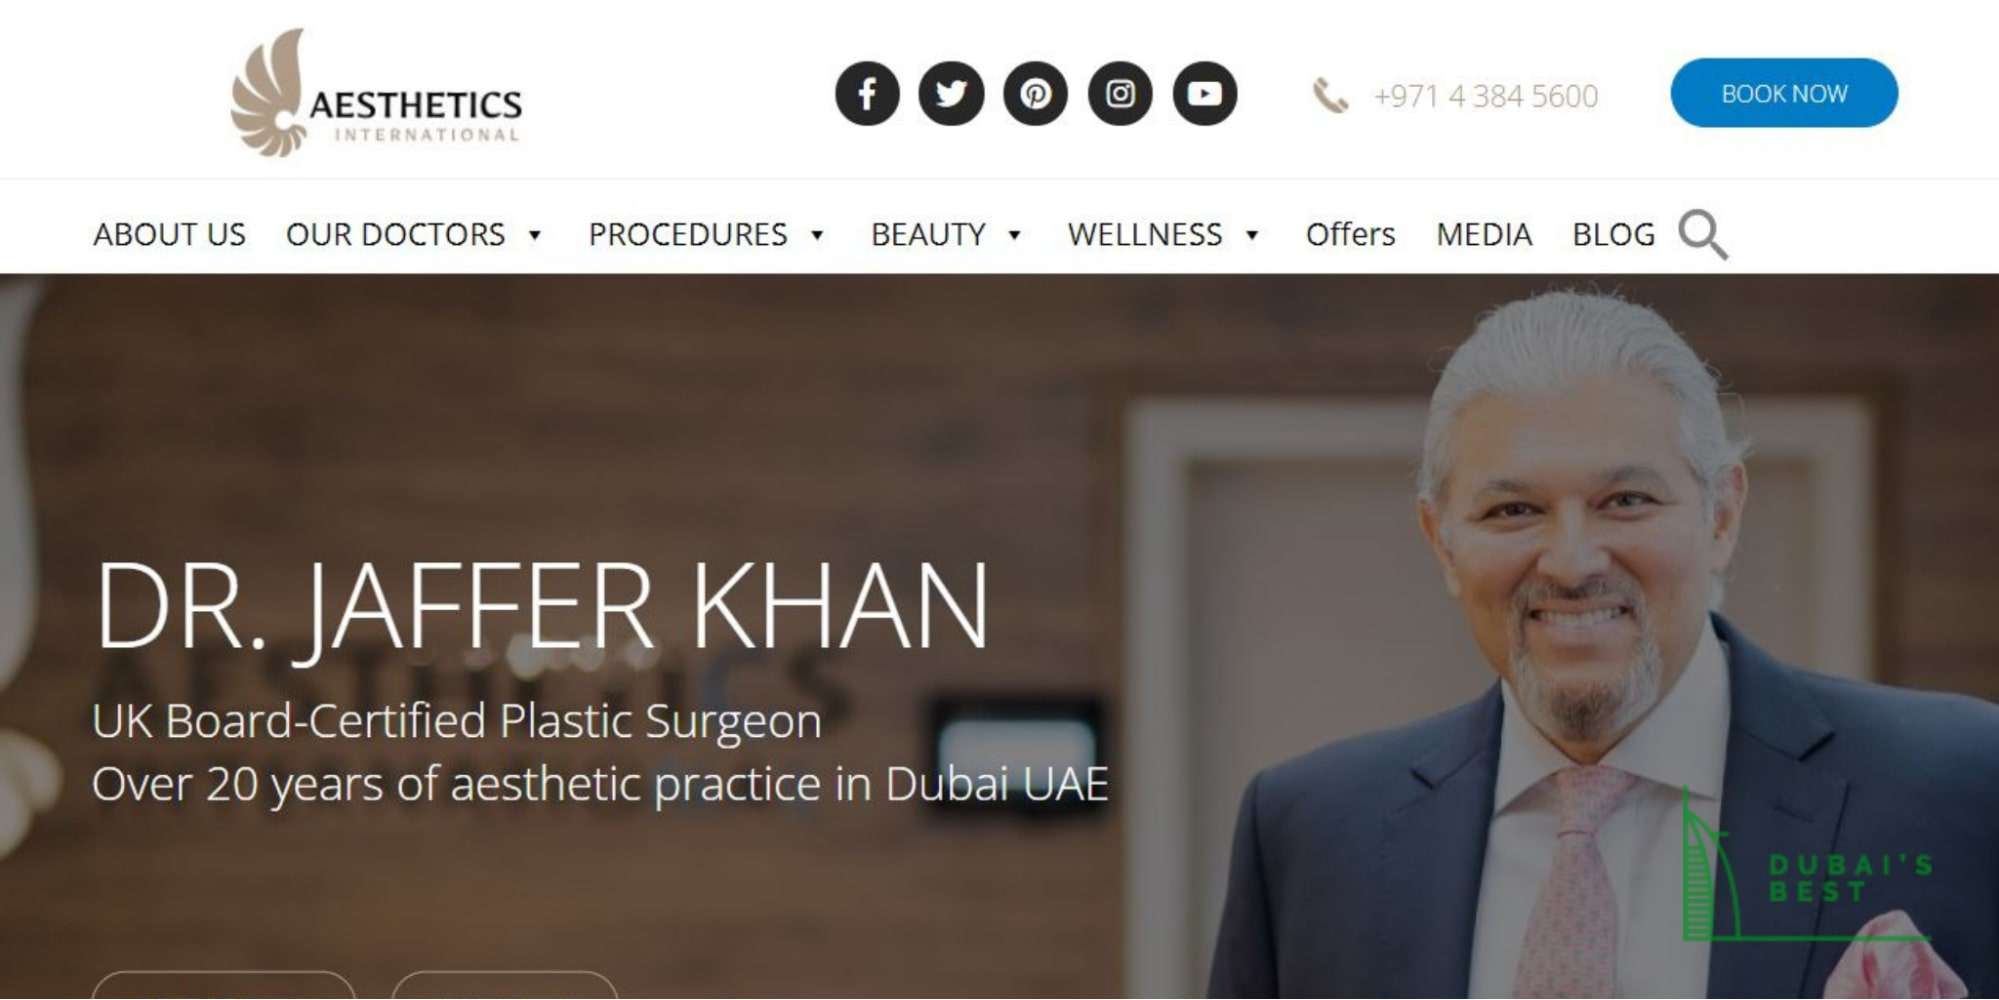Open the Pinterest social icon
The width and height of the screenshot is (1999, 1000).
pos(1035,94)
